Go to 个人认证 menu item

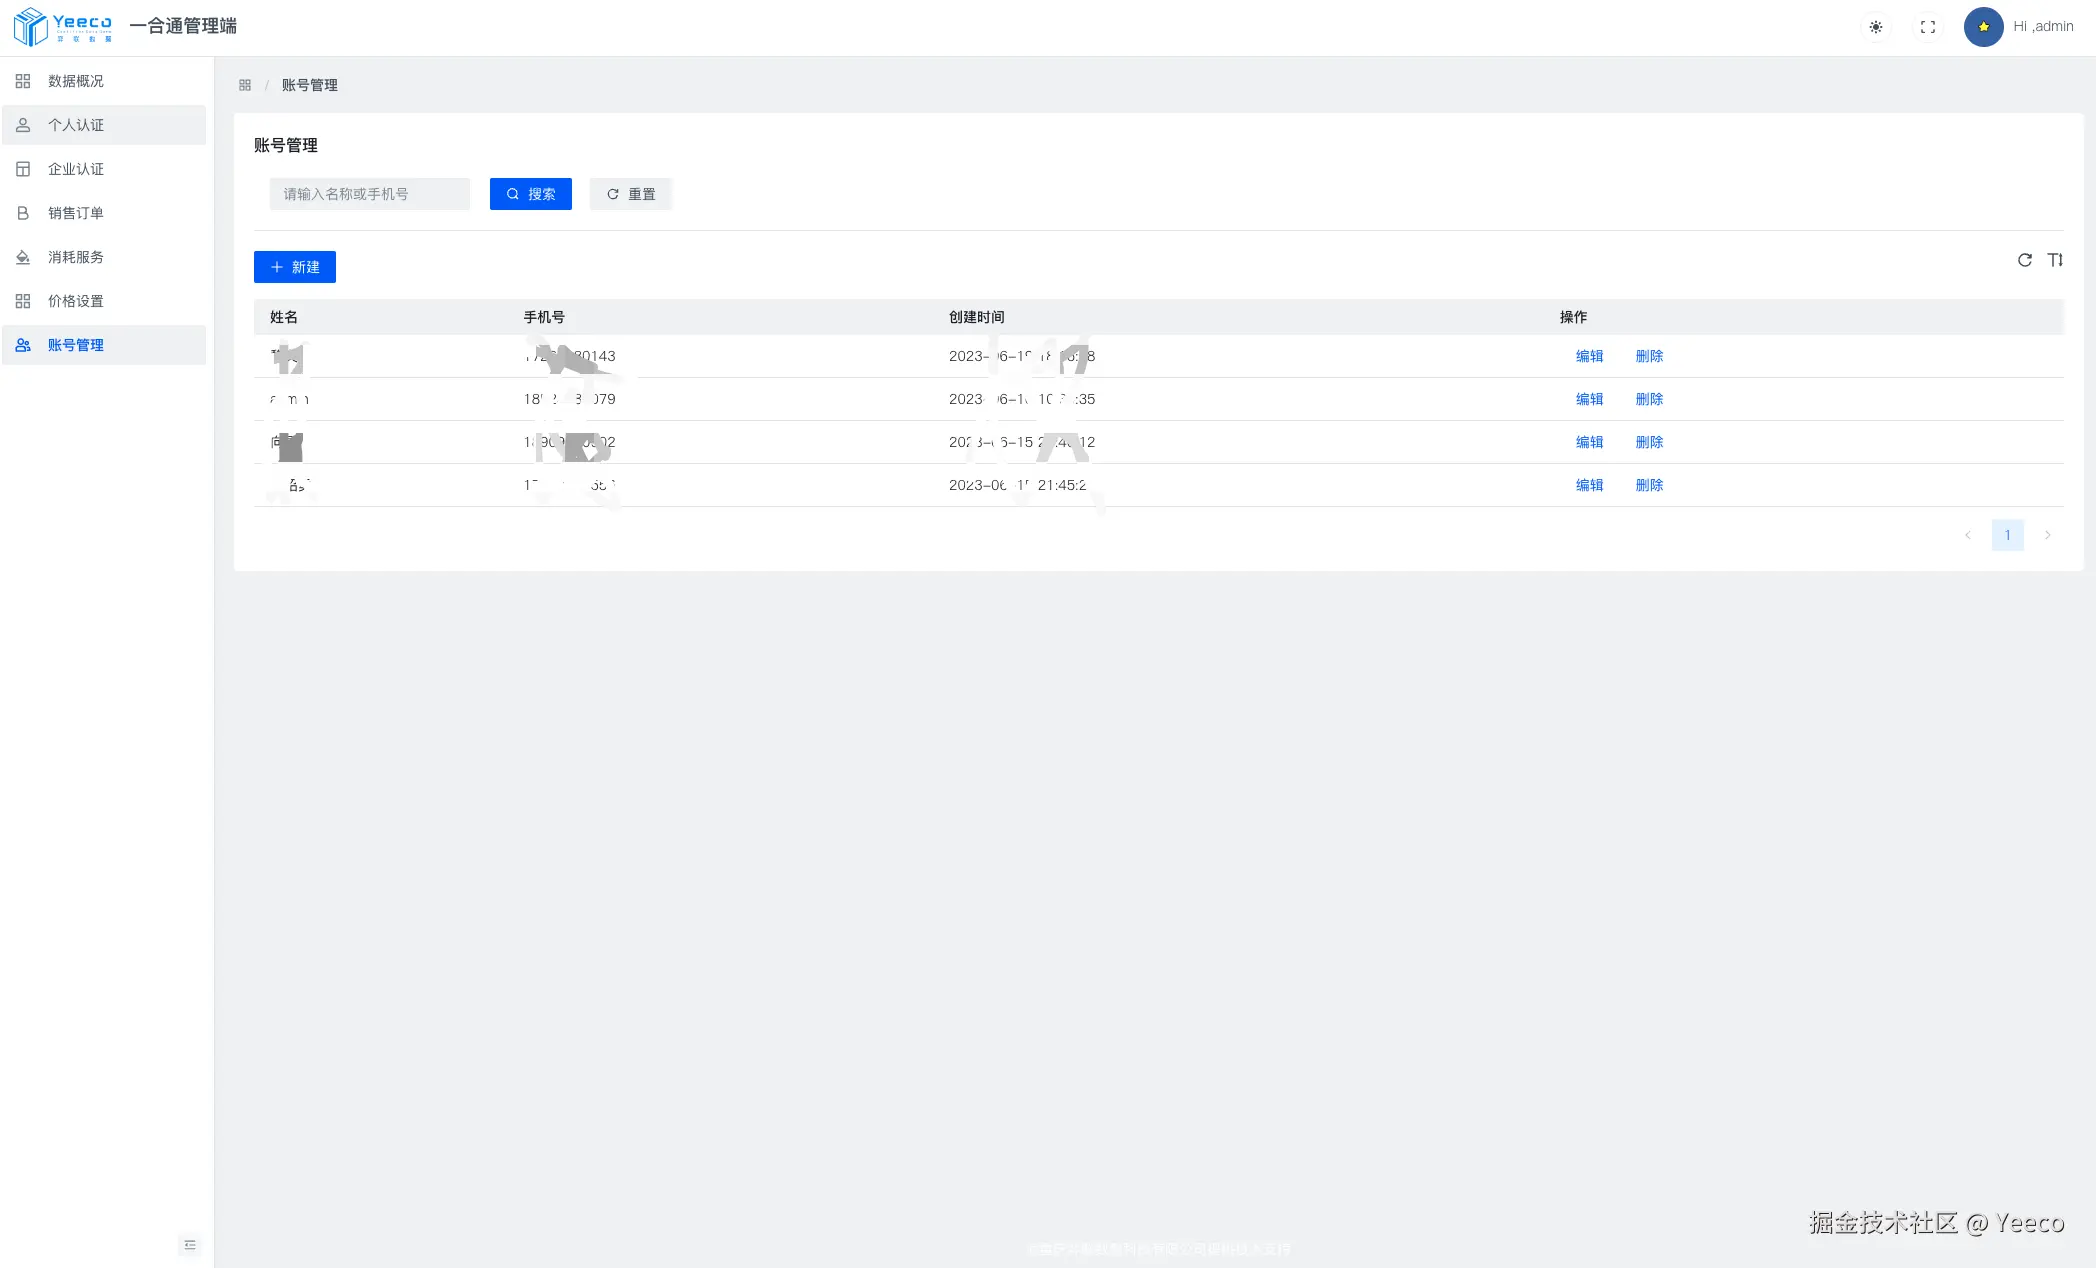coord(76,125)
